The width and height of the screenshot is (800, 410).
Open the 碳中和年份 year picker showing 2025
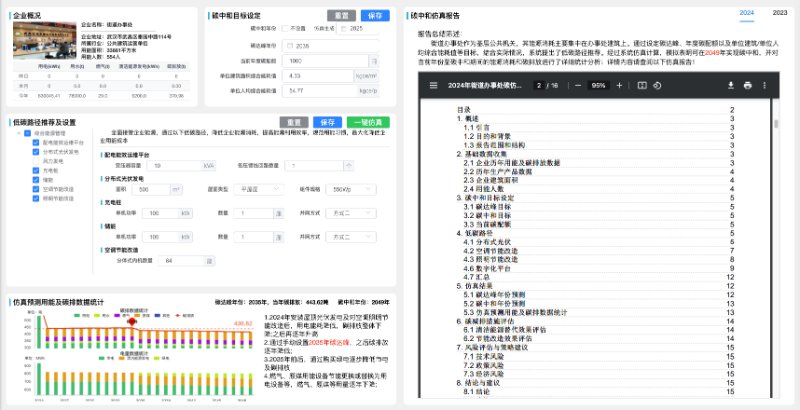[x=358, y=29]
